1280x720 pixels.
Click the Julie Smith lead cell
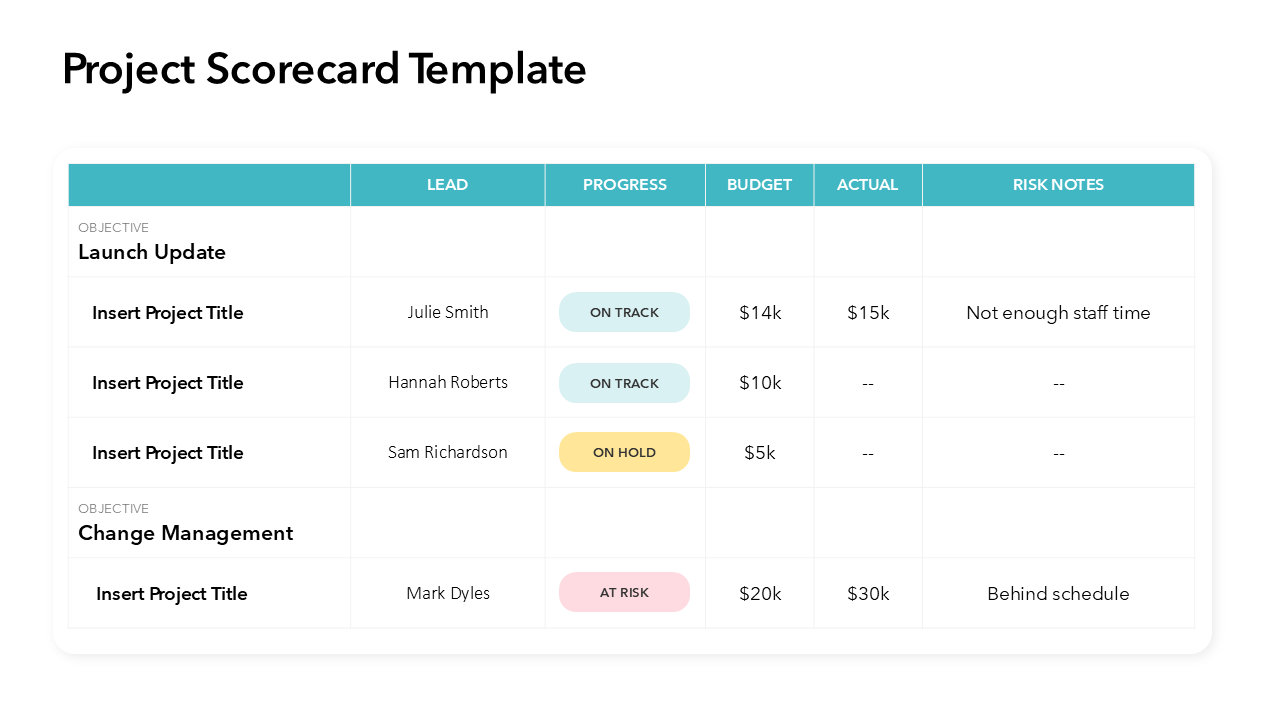448,312
